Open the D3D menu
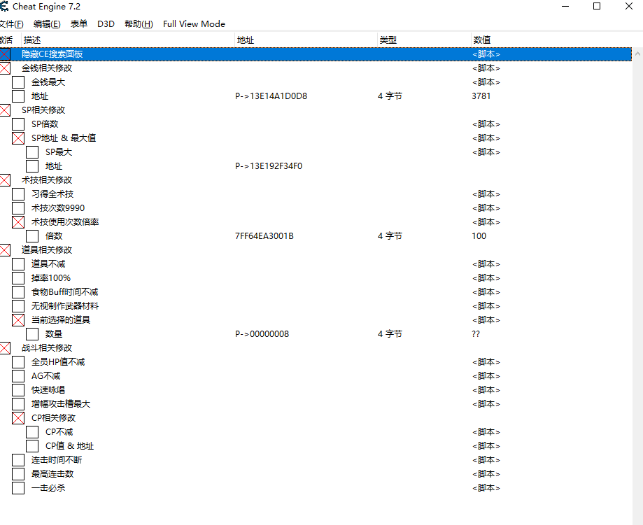643x525 pixels. (106, 24)
